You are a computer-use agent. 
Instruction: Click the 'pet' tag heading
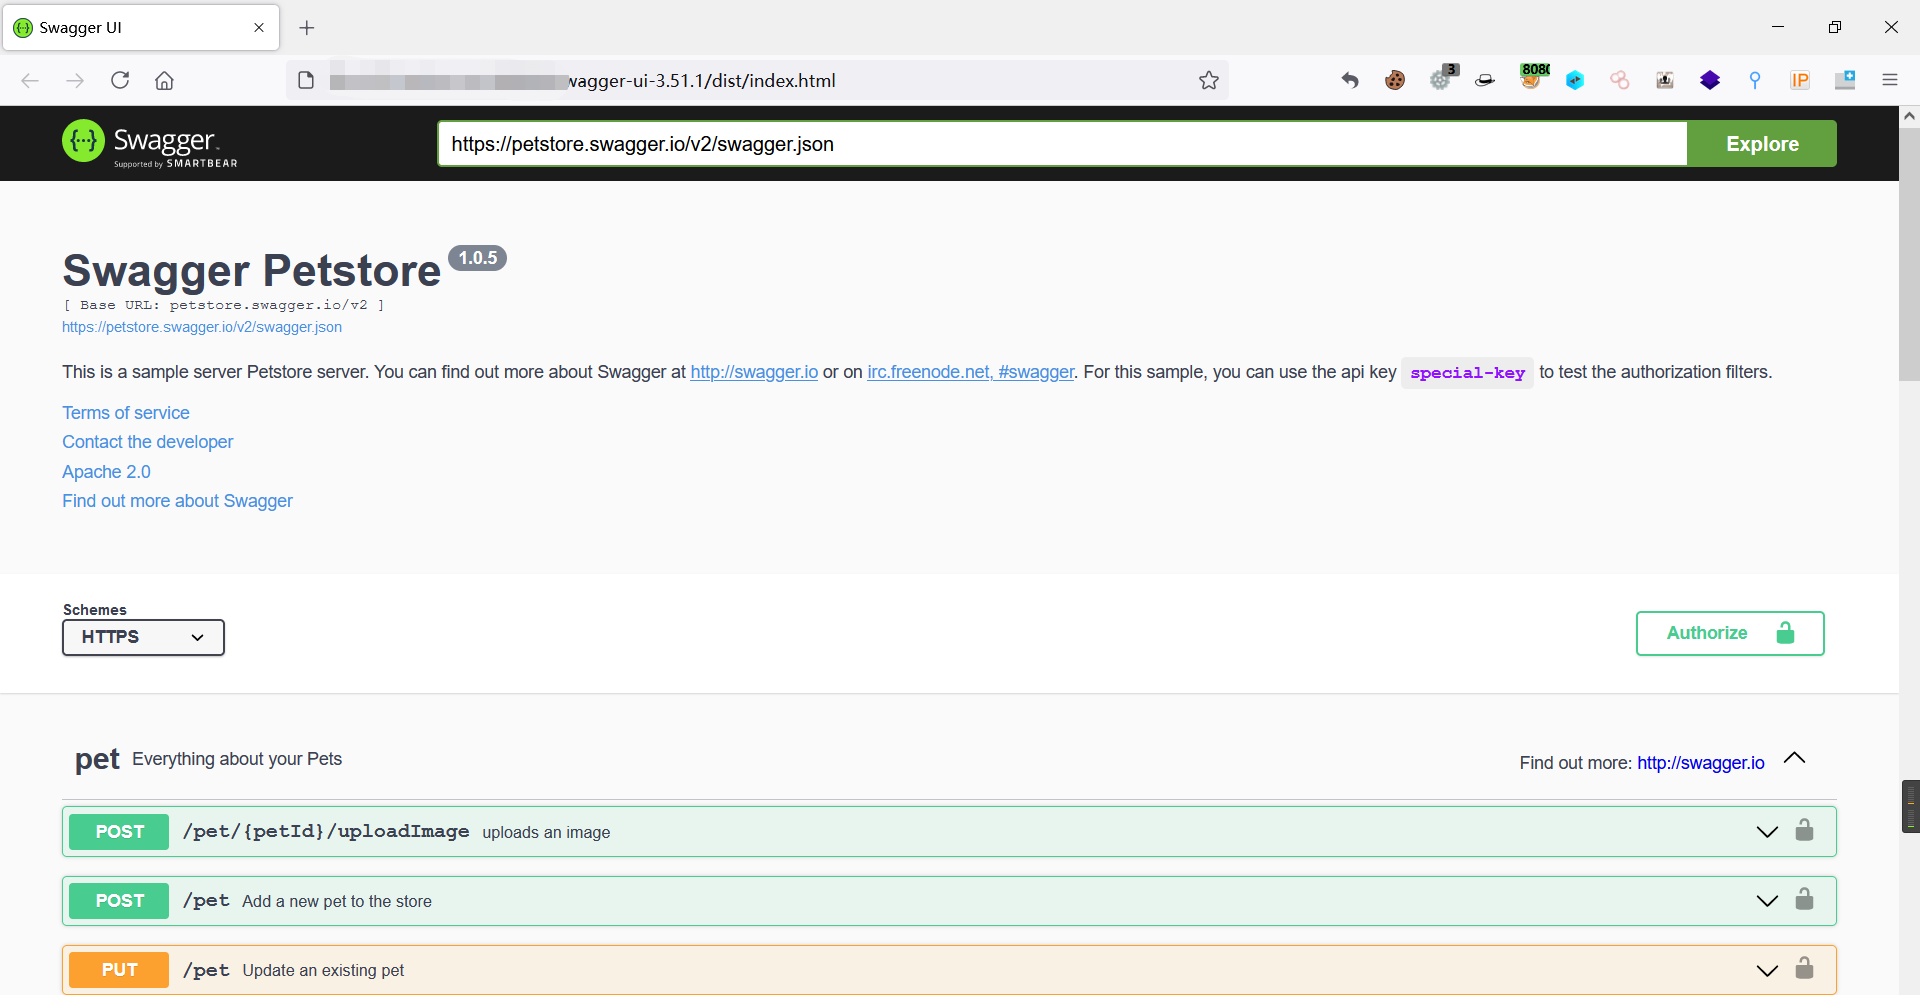[x=97, y=759]
